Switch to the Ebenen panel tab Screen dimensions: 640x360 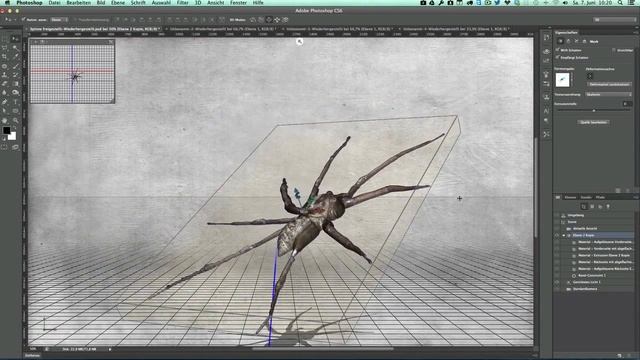(x=570, y=197)
